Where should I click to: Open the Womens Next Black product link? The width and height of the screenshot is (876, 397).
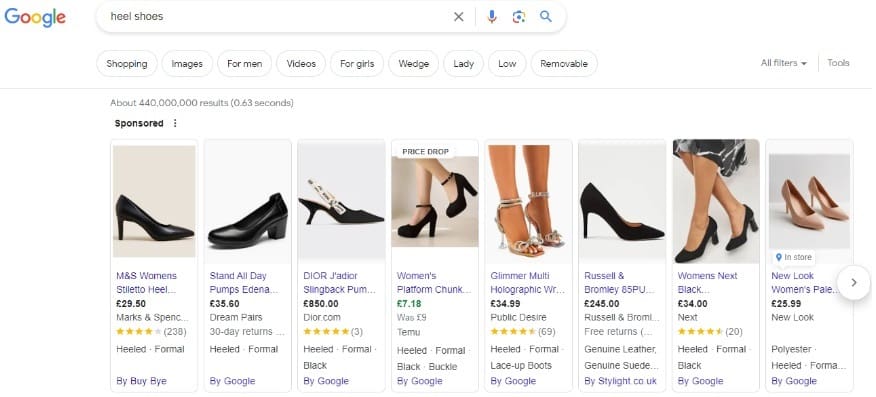pos(707,283)
